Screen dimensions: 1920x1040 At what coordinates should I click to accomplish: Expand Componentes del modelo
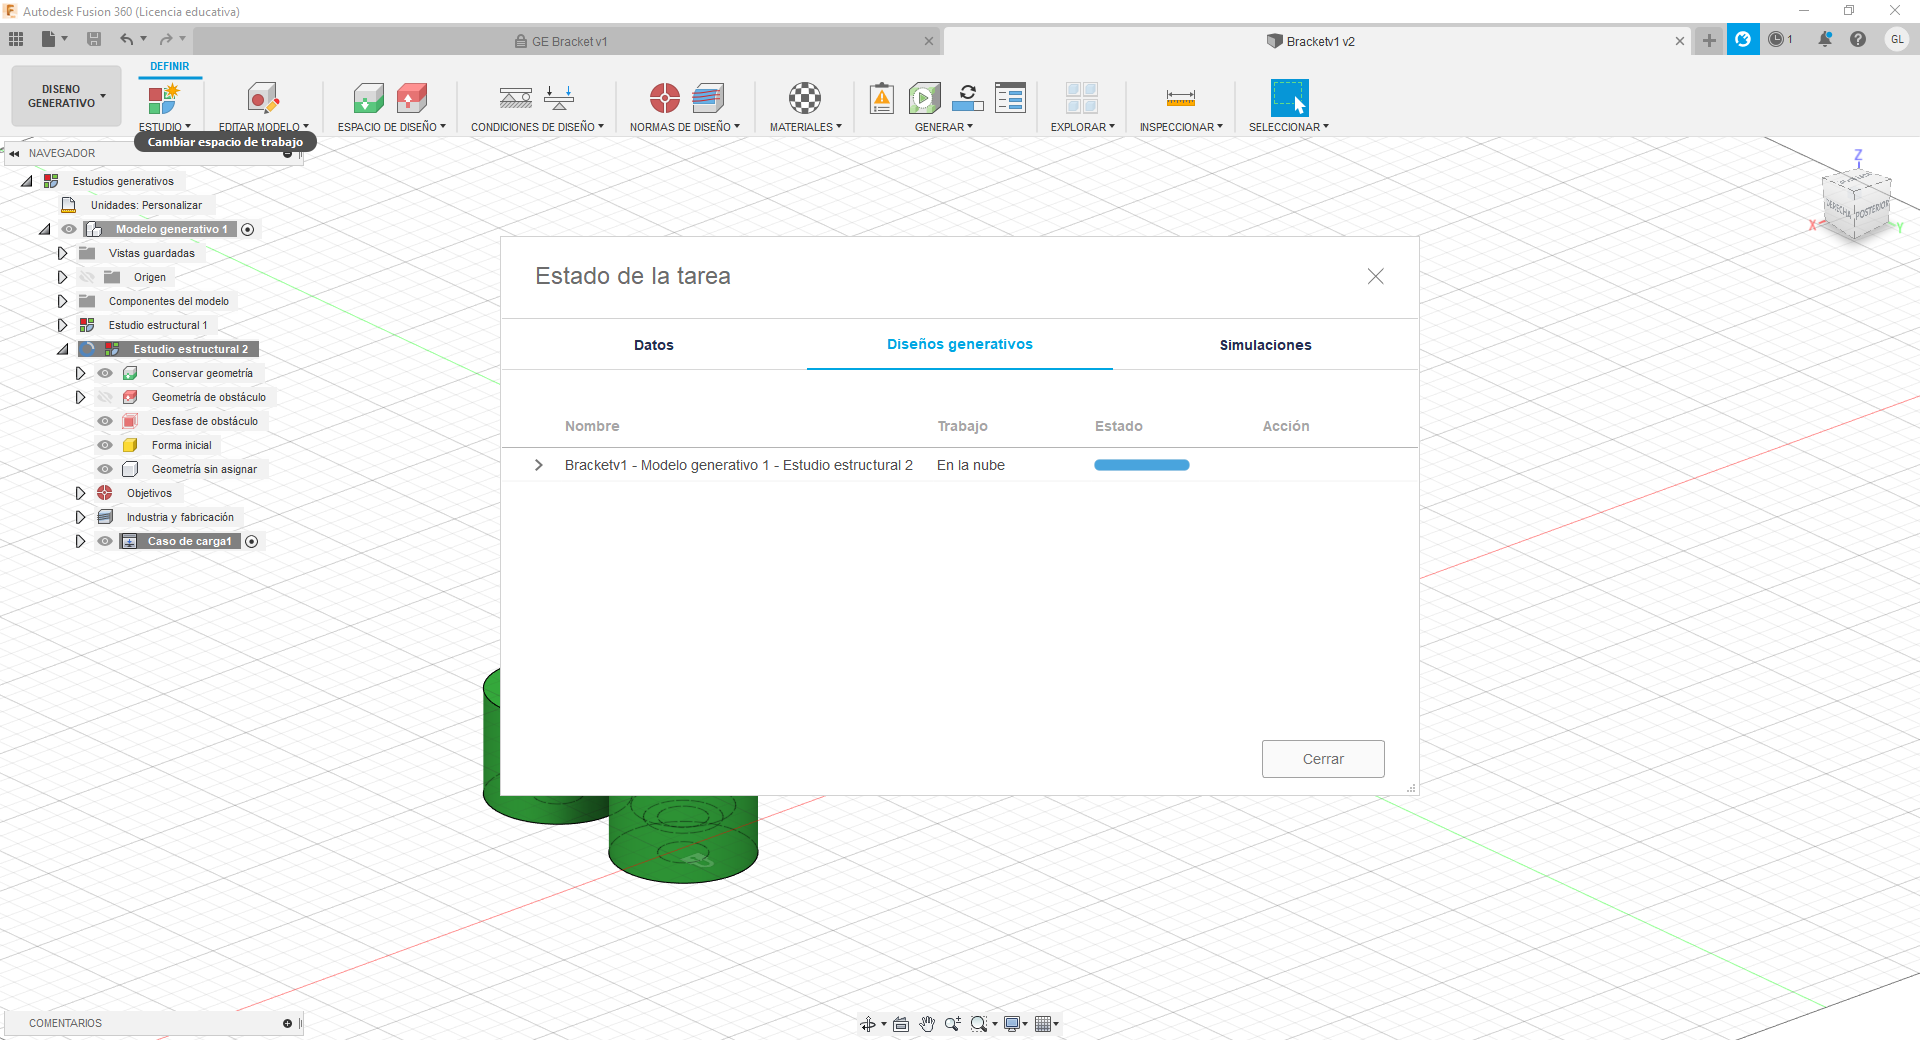pos(62,301)
